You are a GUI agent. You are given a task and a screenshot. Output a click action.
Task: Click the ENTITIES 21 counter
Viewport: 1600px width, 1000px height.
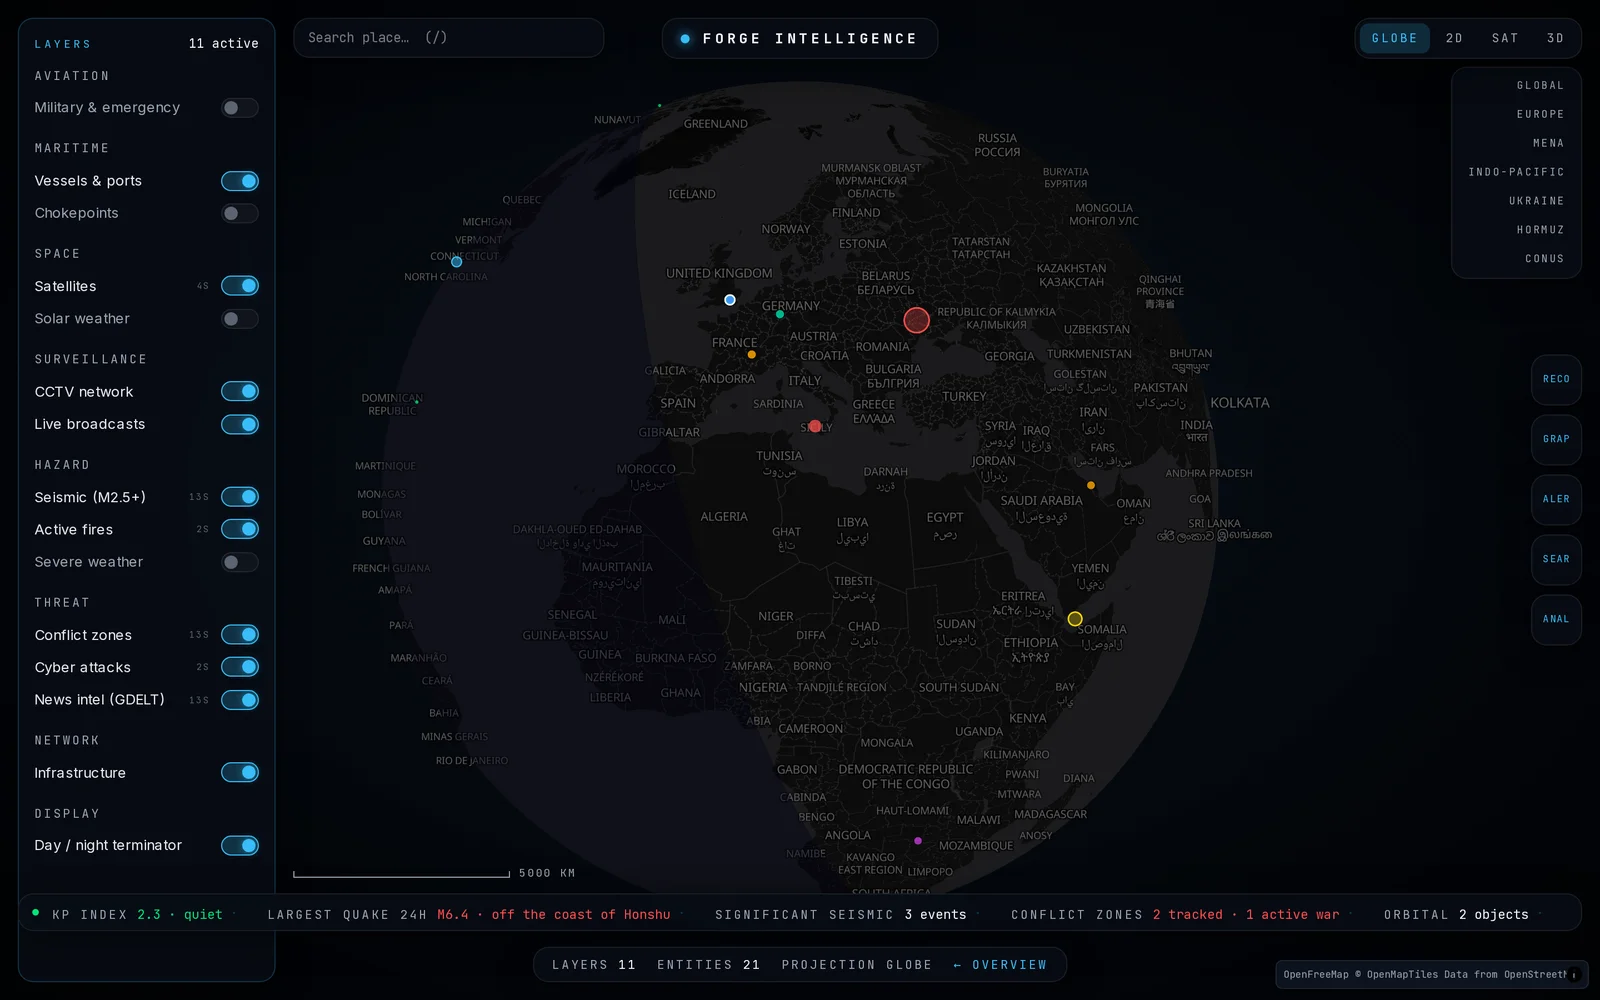click(708, 966)
